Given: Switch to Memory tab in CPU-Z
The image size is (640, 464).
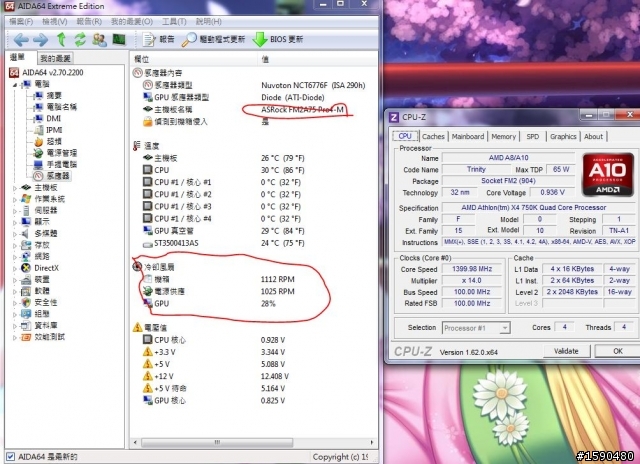Looking at the screenshot, I should click(504, 137).
